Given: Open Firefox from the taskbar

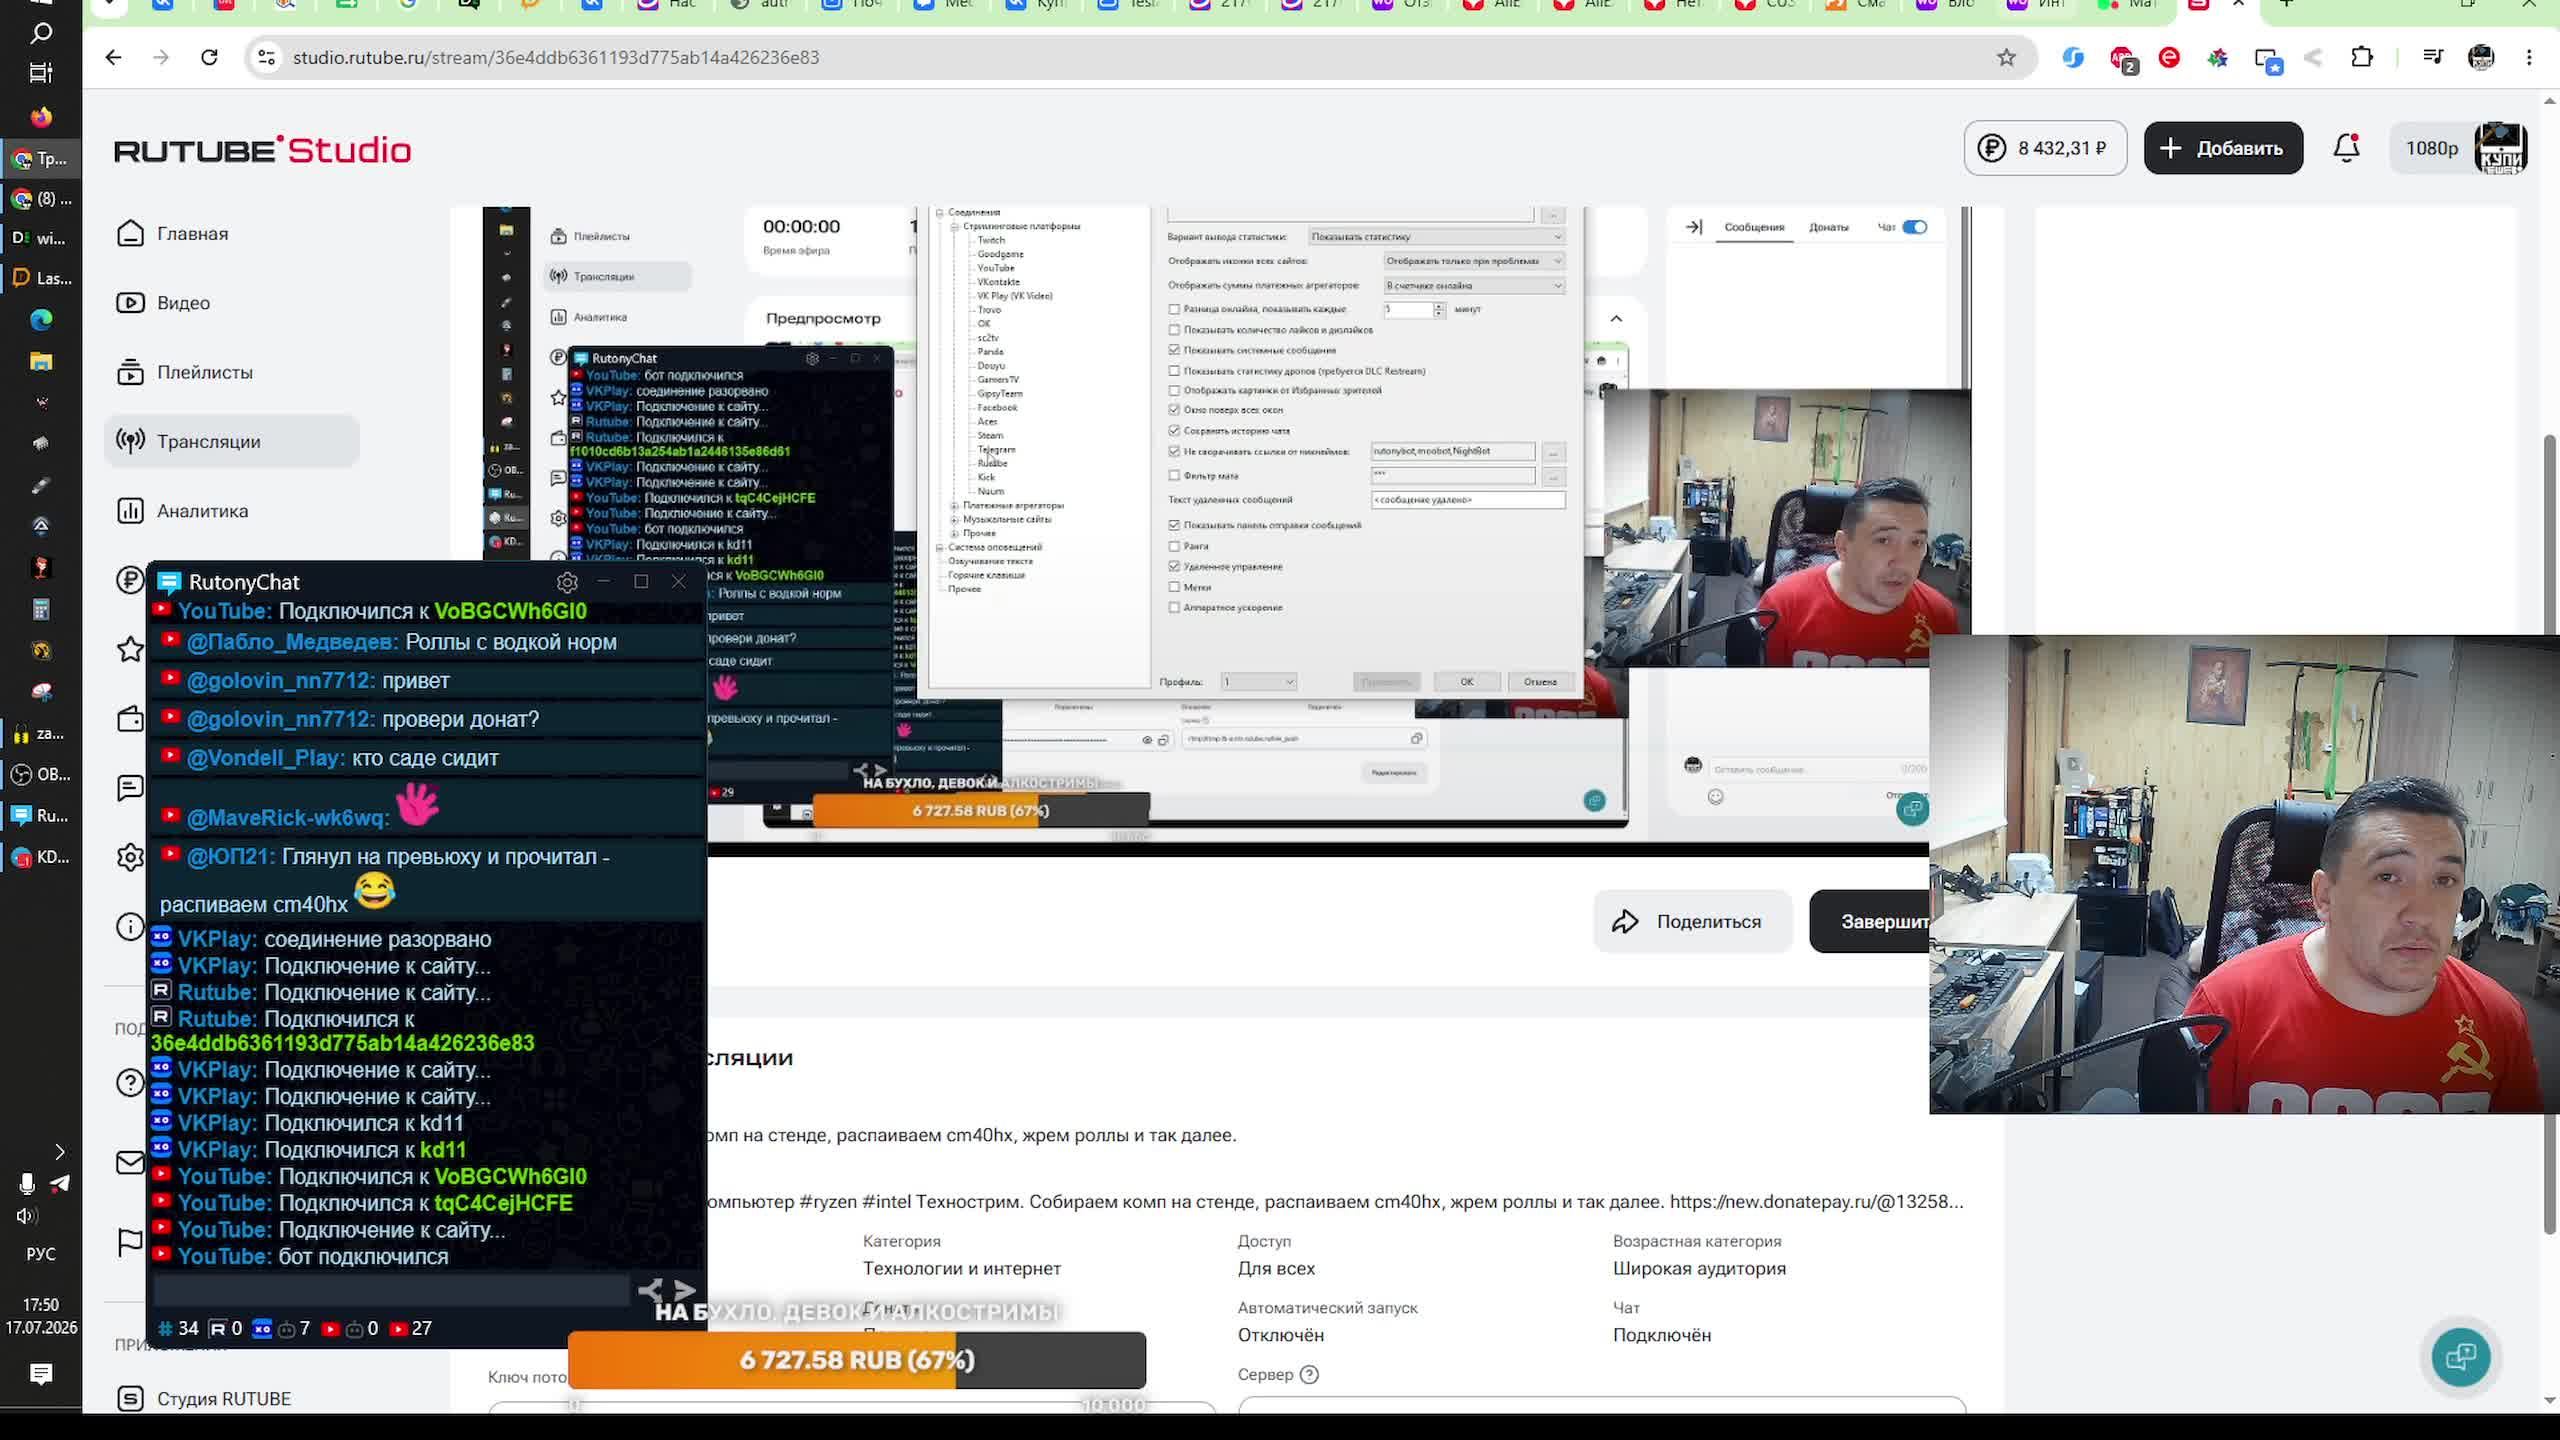Looking at the screenshot, I should (41, 117).
